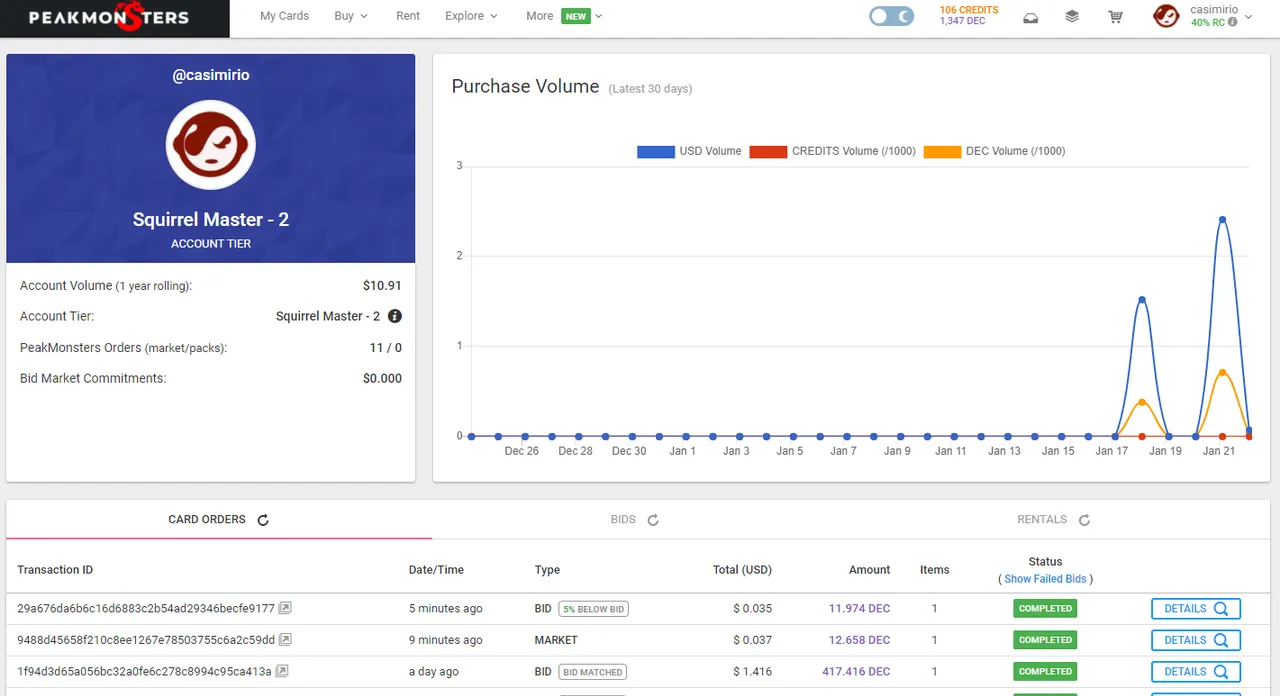The height and width of the screenshot is (696, 1280).
Task: Toggle USD Volume series in the chart legend
Action: tap(689, 151)
